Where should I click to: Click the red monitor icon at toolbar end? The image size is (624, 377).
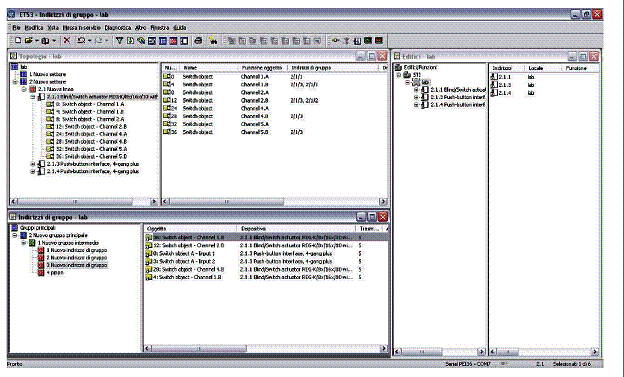coord(379,41)
